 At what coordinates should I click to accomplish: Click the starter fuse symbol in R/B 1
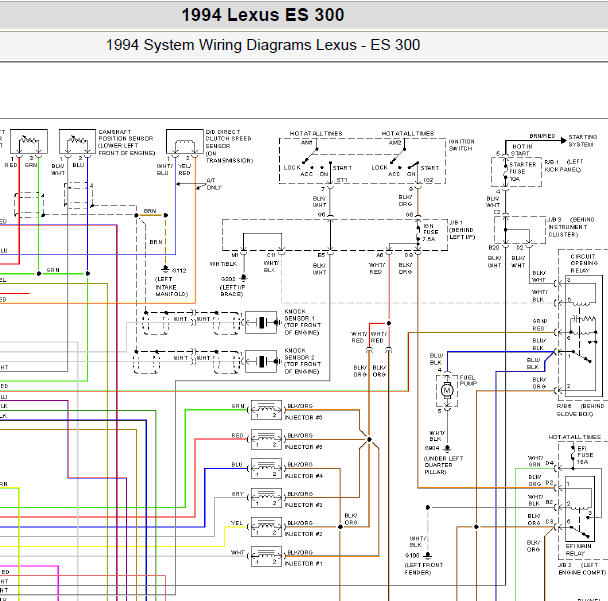coord(505,171)
